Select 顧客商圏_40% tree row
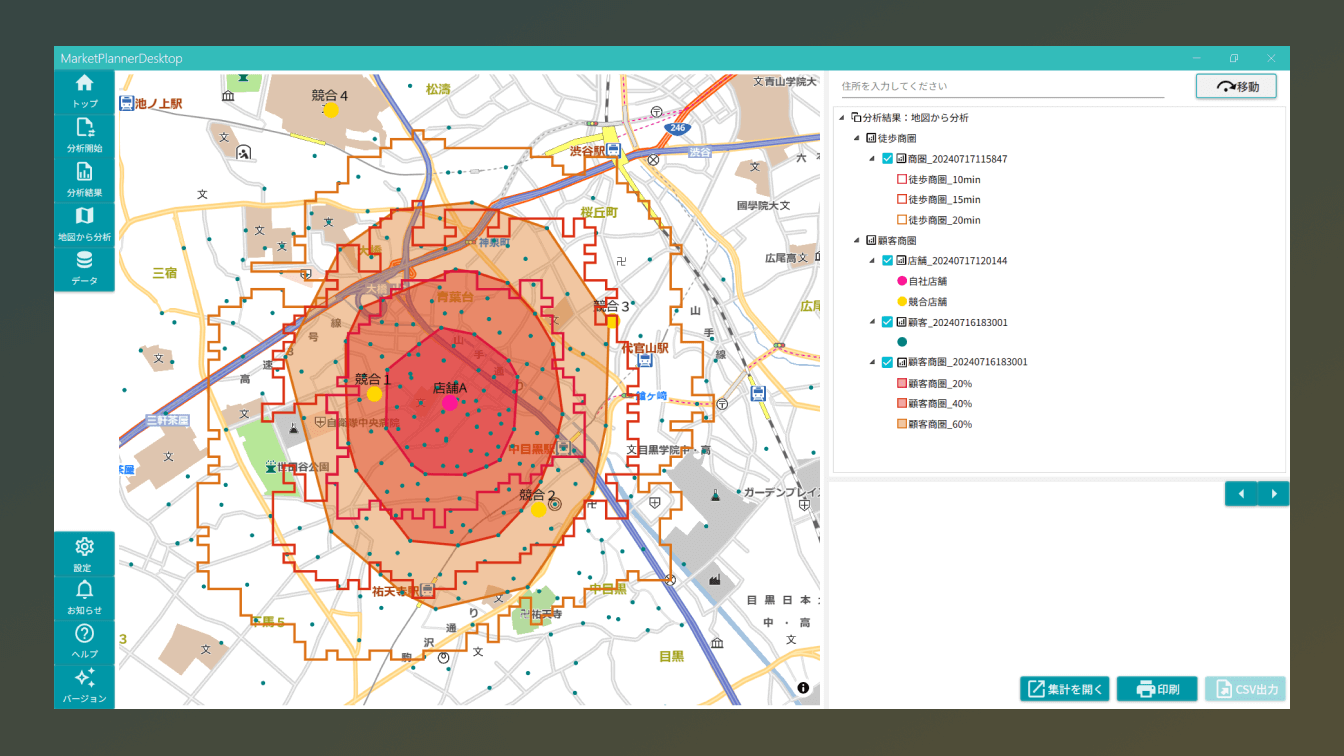Screen dimensions: 1344x756 point(935,404)
